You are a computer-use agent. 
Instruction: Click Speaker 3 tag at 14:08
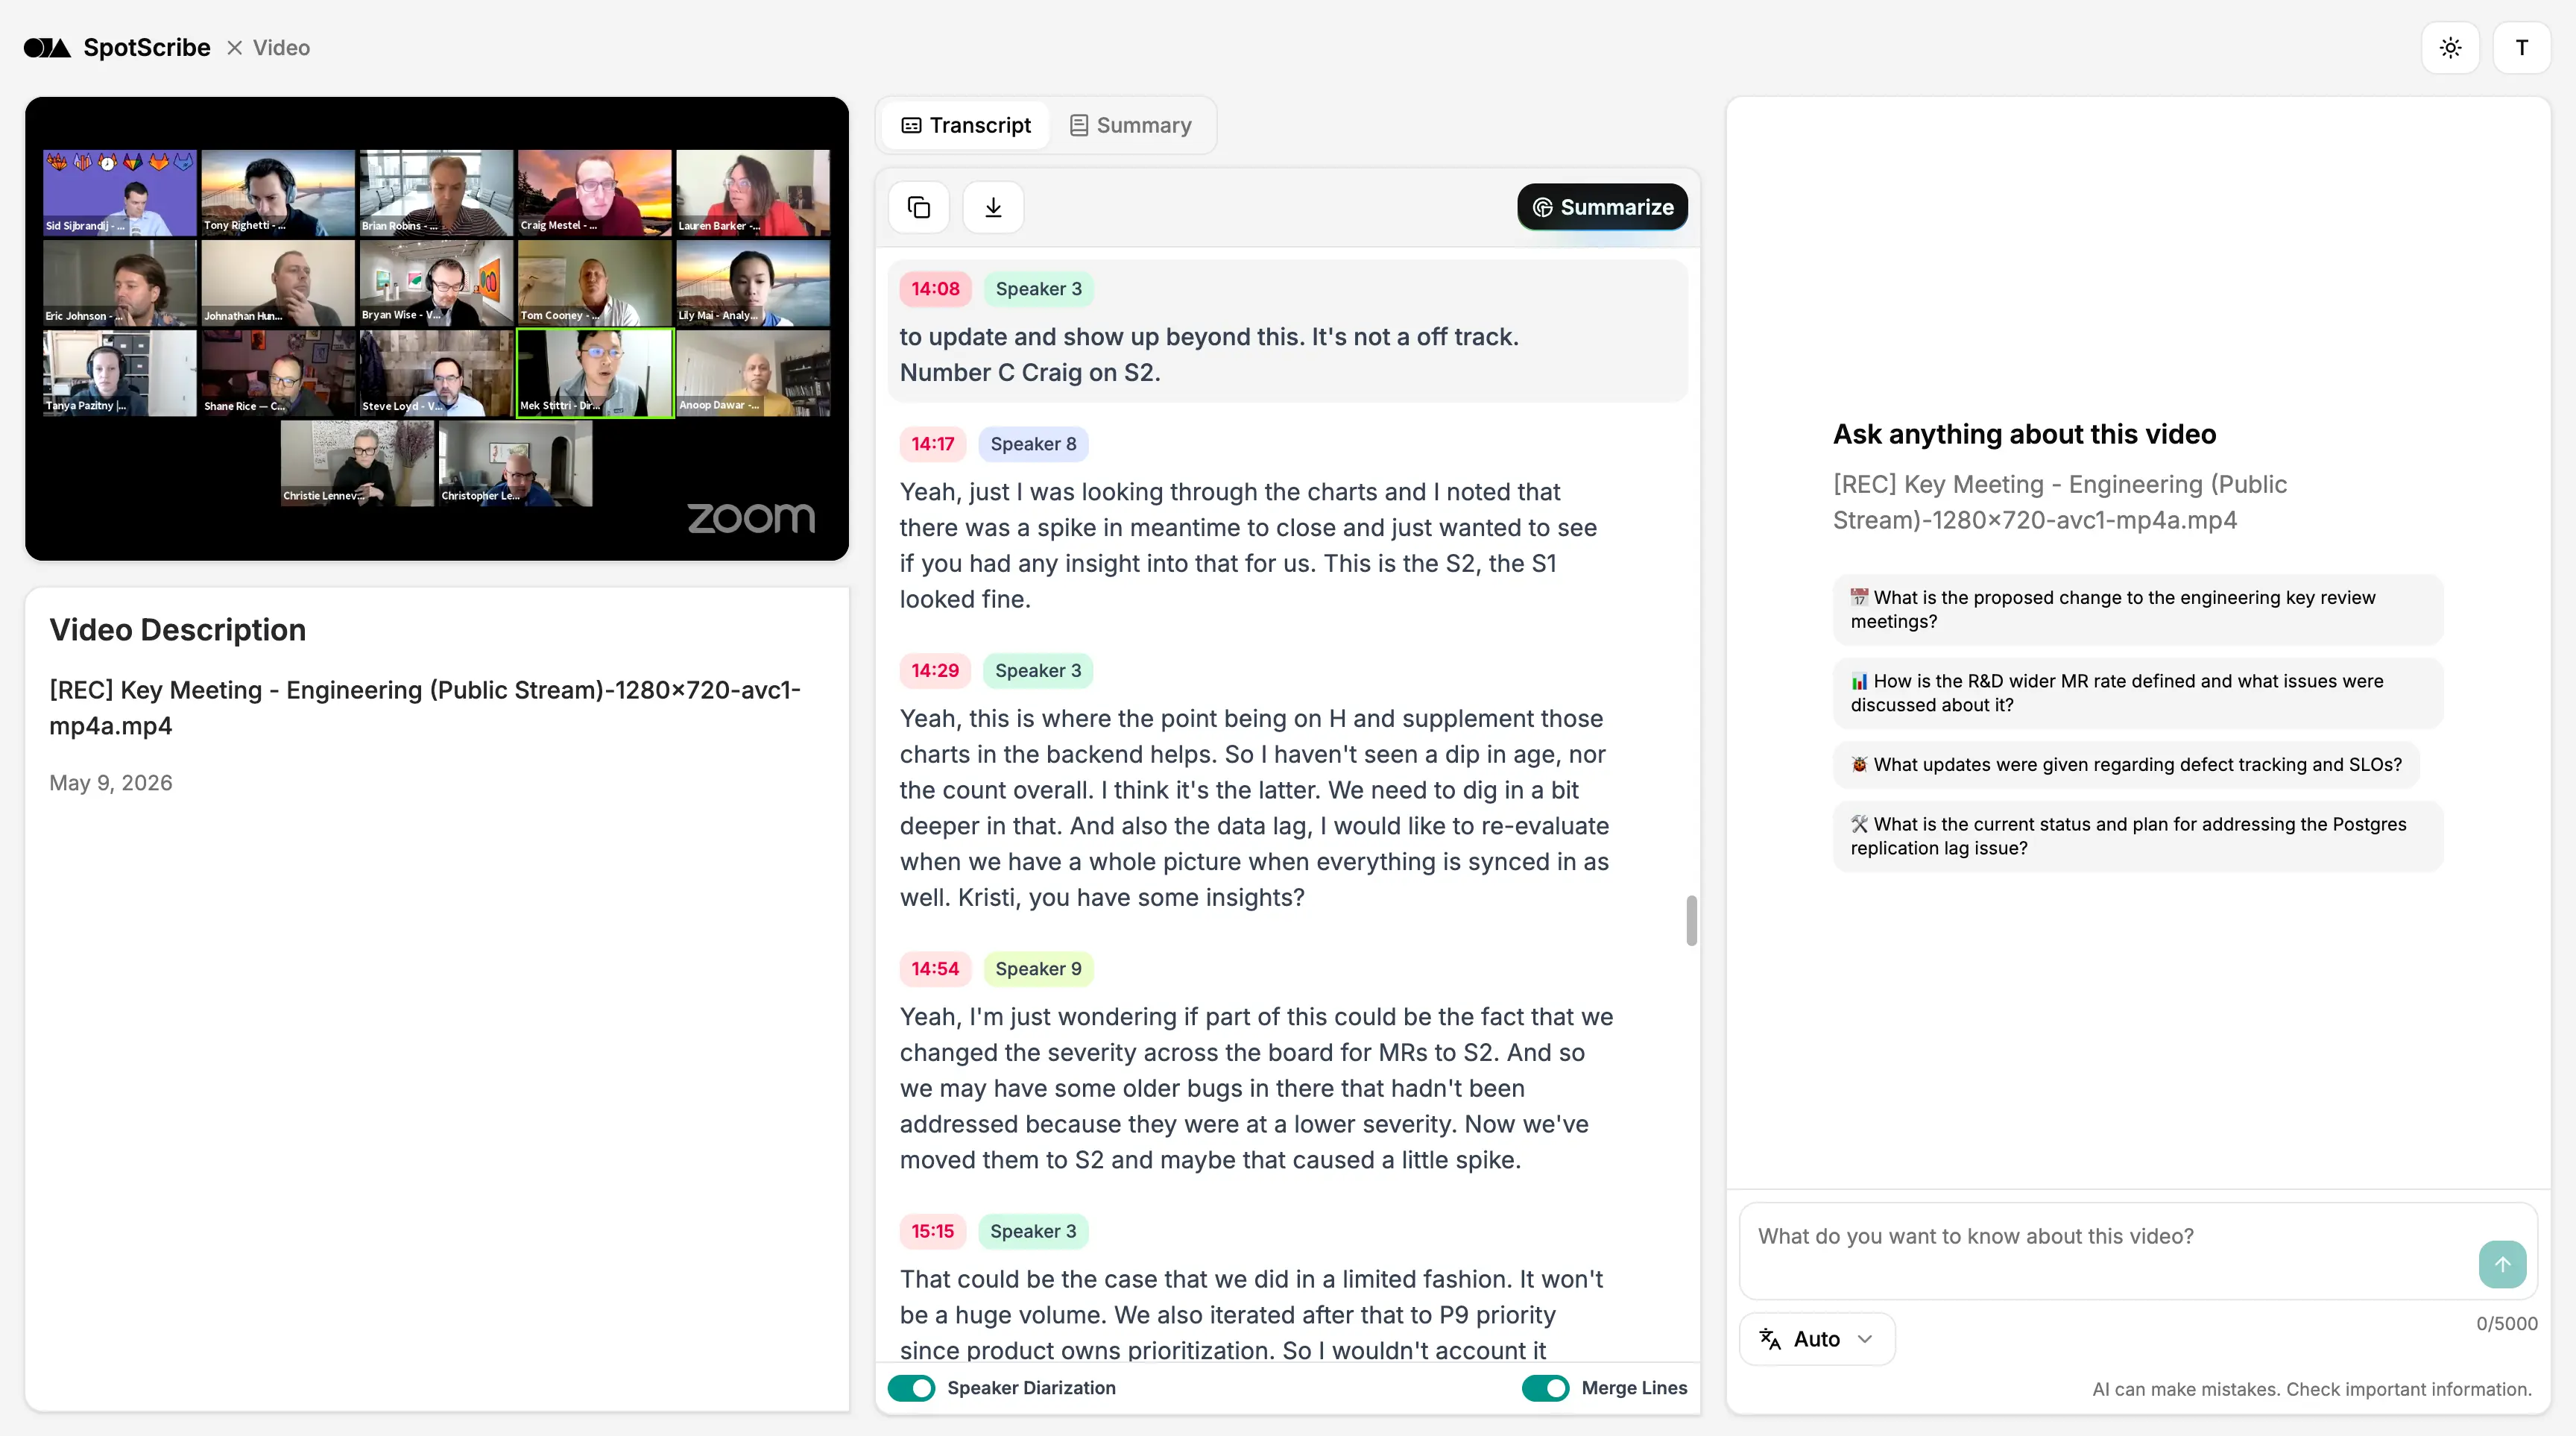tap(1038, 289)
